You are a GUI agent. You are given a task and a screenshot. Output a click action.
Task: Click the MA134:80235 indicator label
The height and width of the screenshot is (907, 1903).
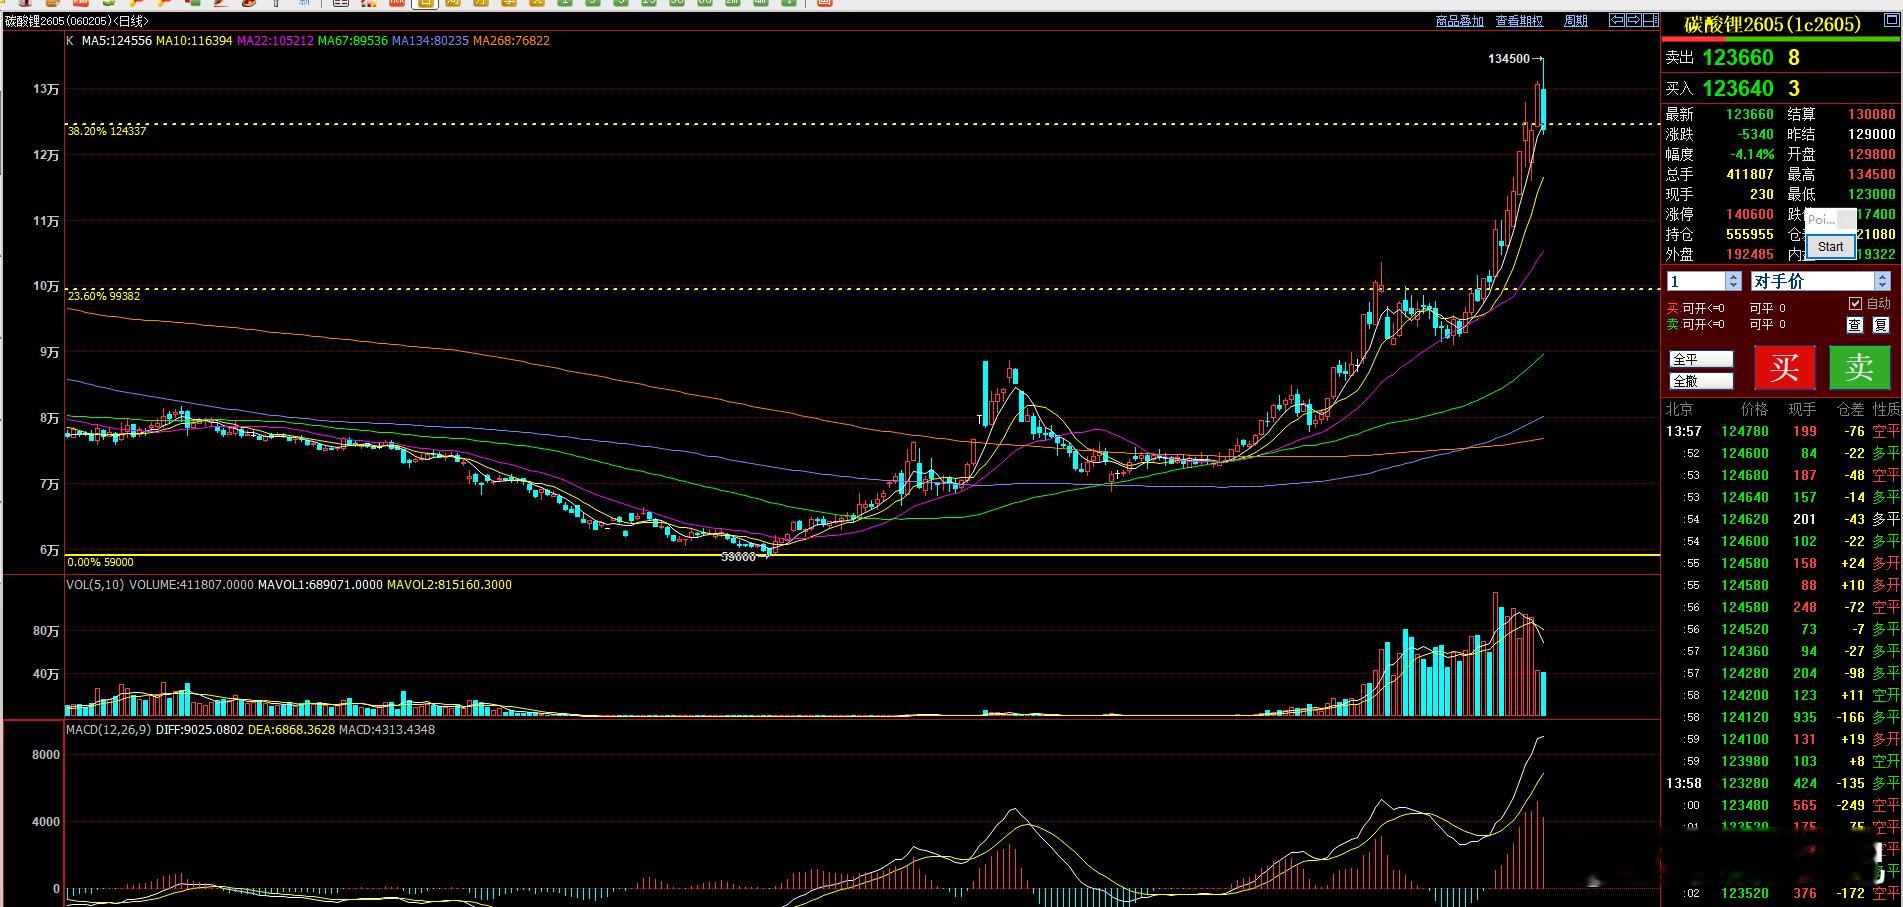(430, 41)
